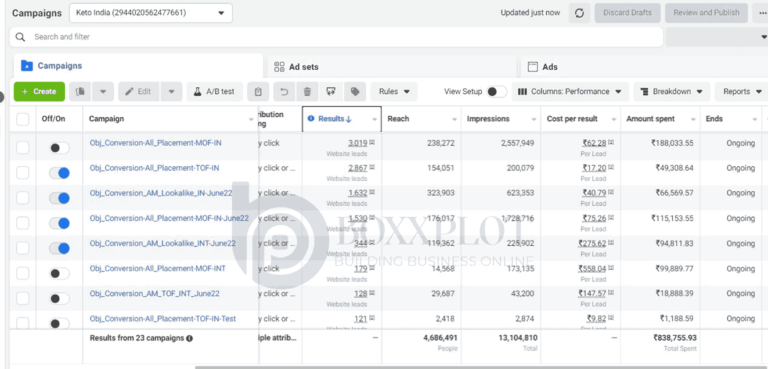Turn off Obj_Conversion_AM_Lookalike_INT-June22 campaign switch
The height and width of the screenshot is (369, 768).
59,248
